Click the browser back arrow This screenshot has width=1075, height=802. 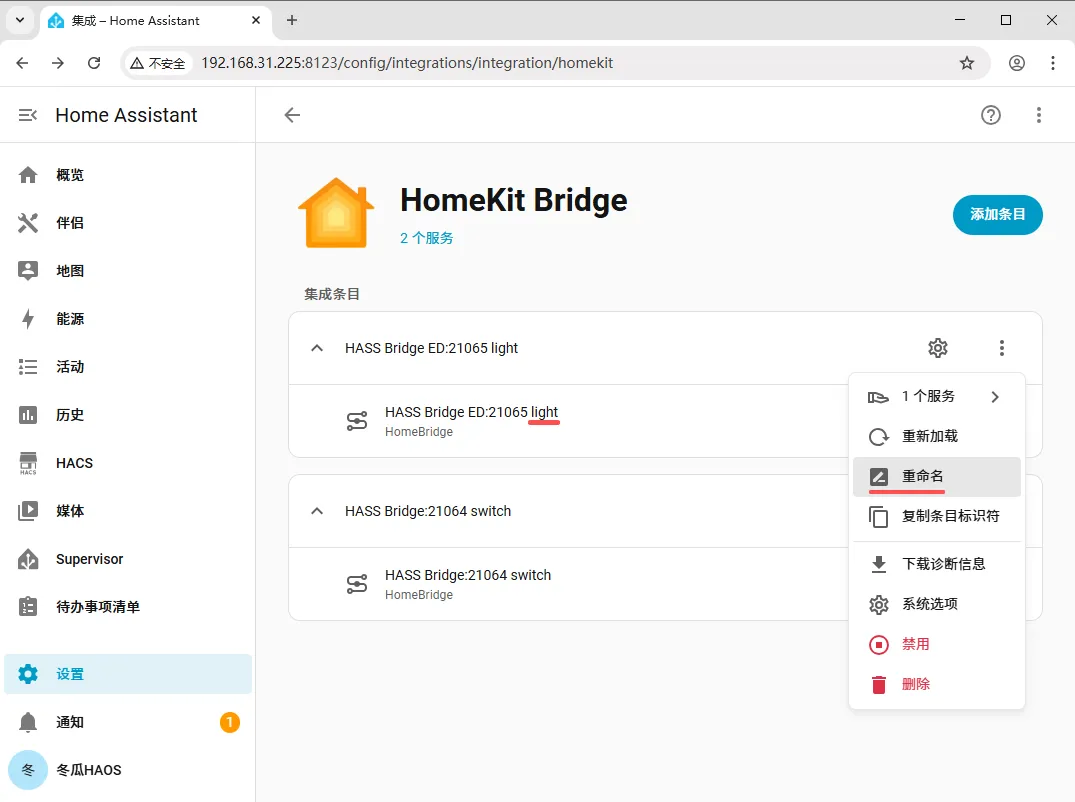click(22, 63)
